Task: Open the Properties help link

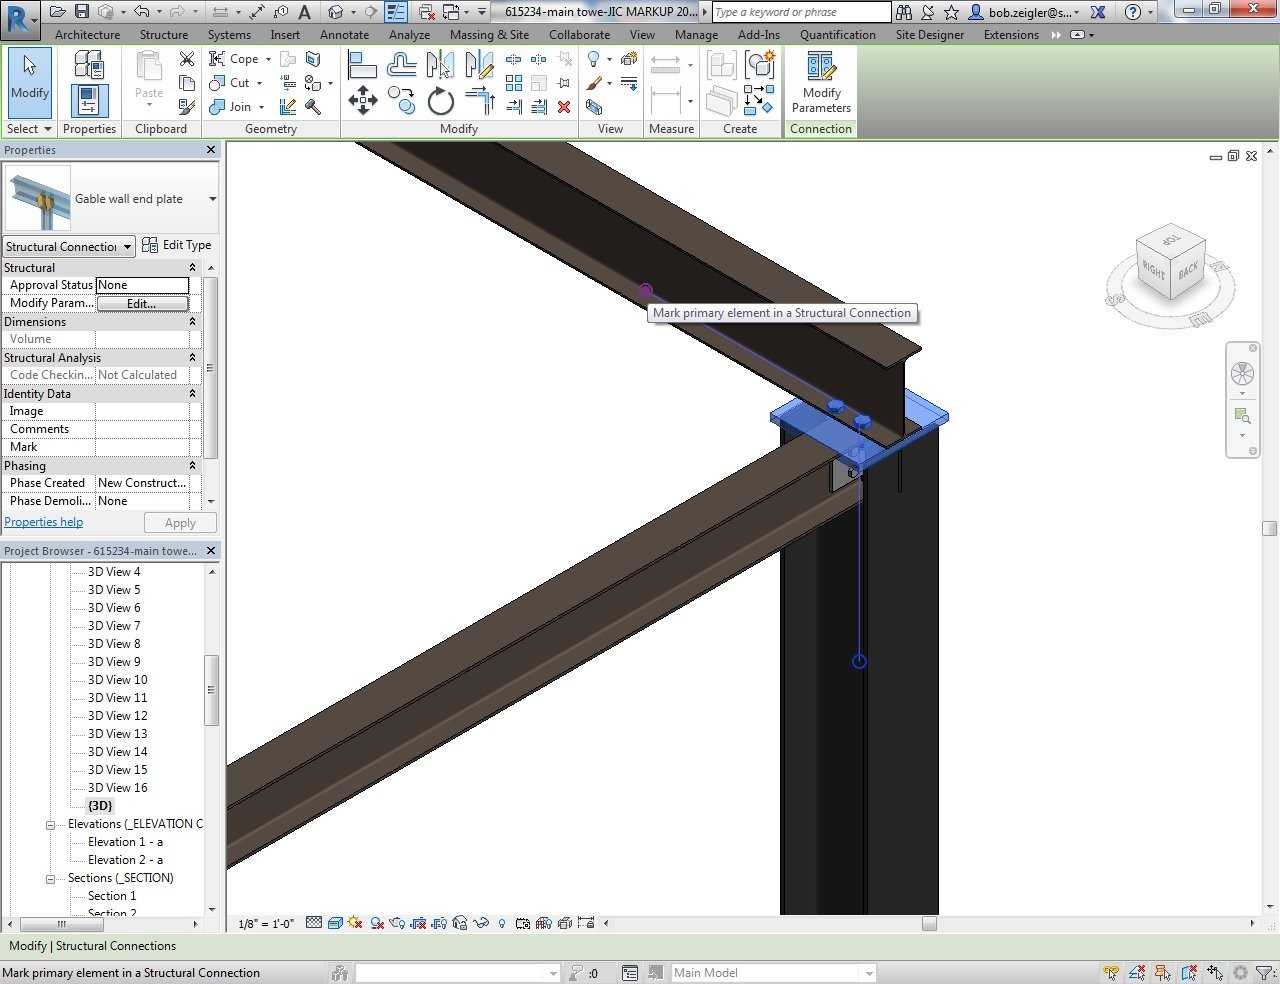Action: tap(44, 522)
